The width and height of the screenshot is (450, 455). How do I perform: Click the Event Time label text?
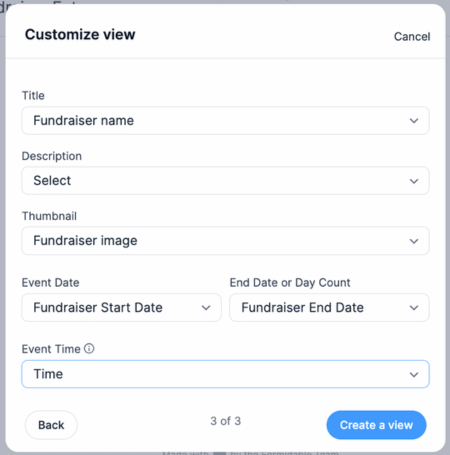[51, 349]
